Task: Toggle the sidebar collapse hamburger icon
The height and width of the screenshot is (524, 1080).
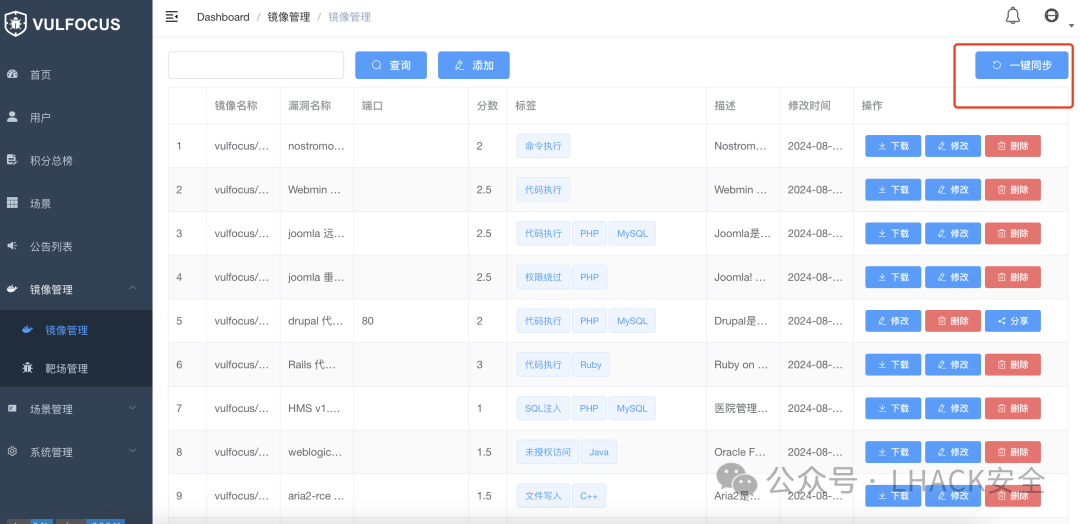Action: [x=172, y=17]
